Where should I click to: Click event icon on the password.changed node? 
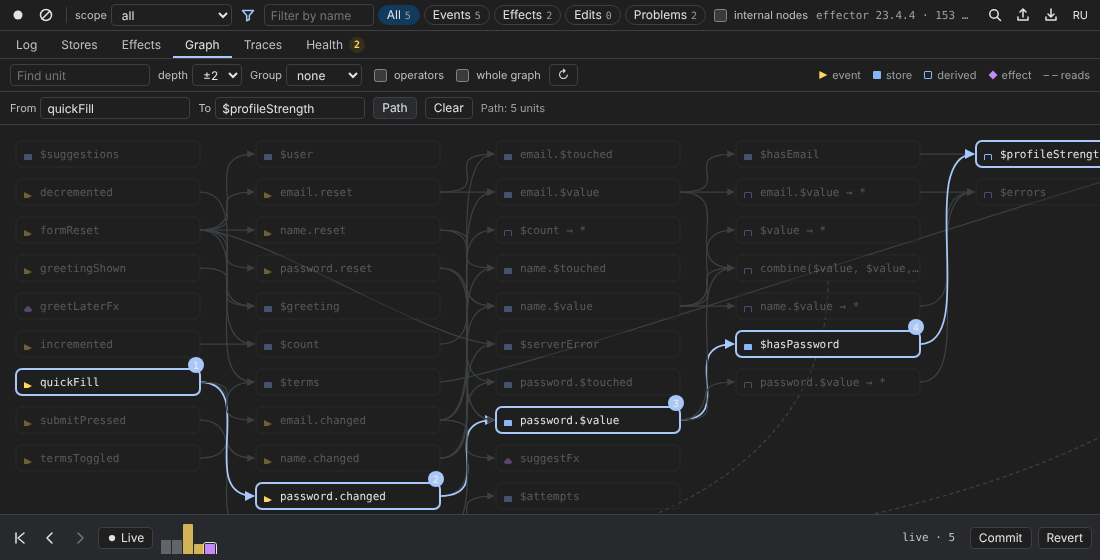tap(268, 498)
